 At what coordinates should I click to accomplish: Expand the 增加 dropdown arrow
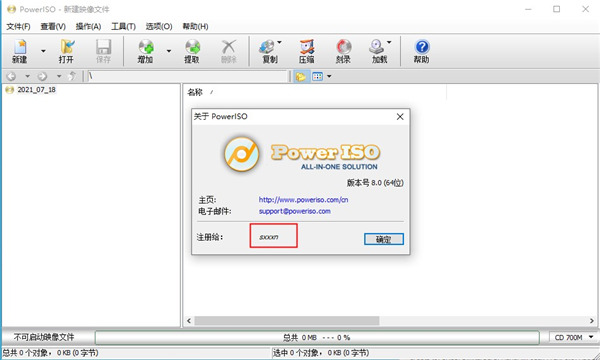(x=169, y=51)
